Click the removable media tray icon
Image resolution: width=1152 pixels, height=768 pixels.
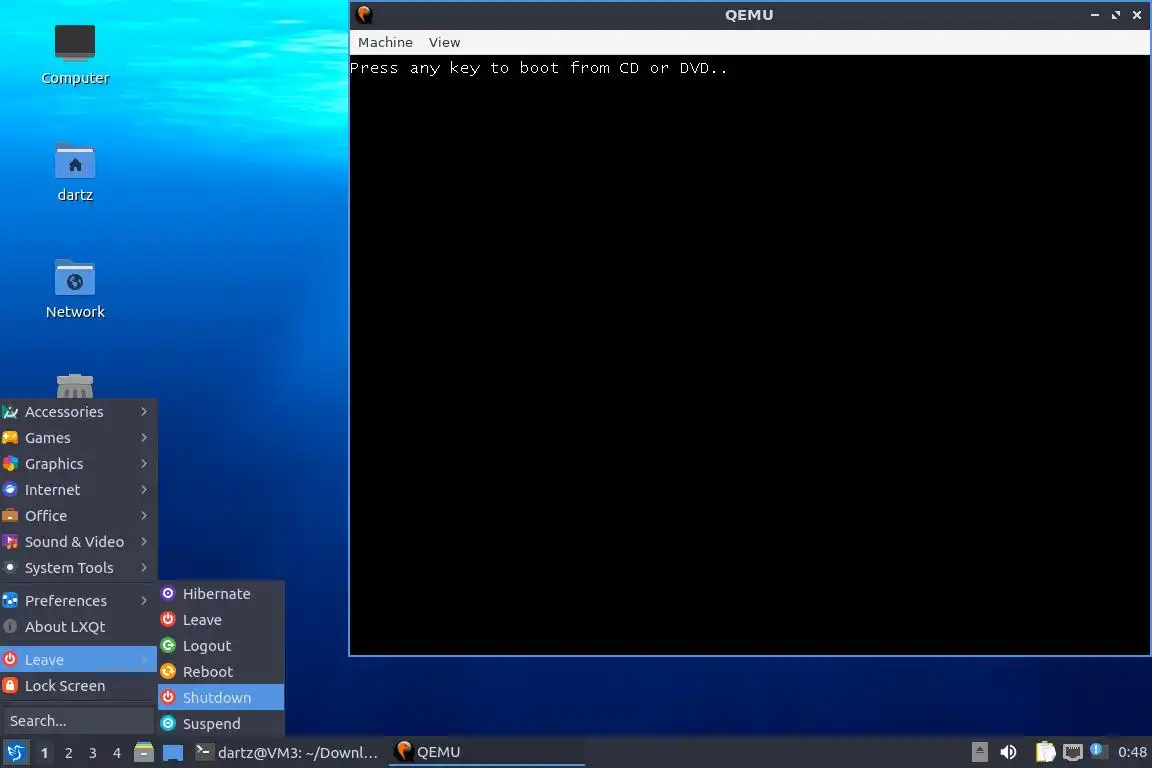[x=979, y=752]
